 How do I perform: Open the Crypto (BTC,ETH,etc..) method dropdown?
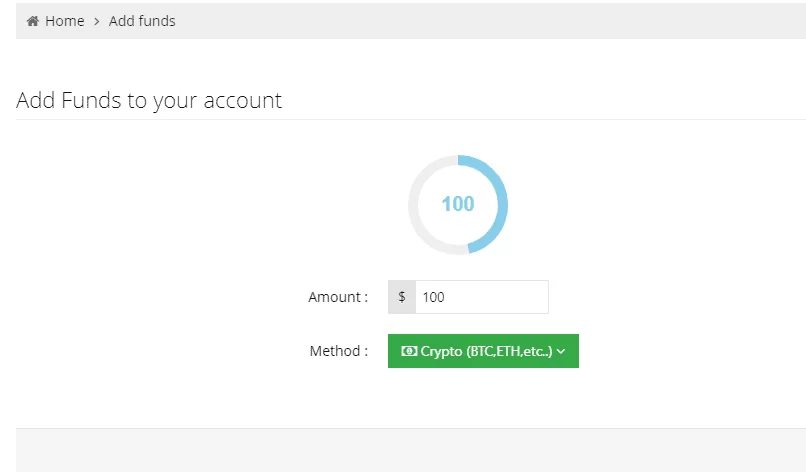click(x=483, y=351)
